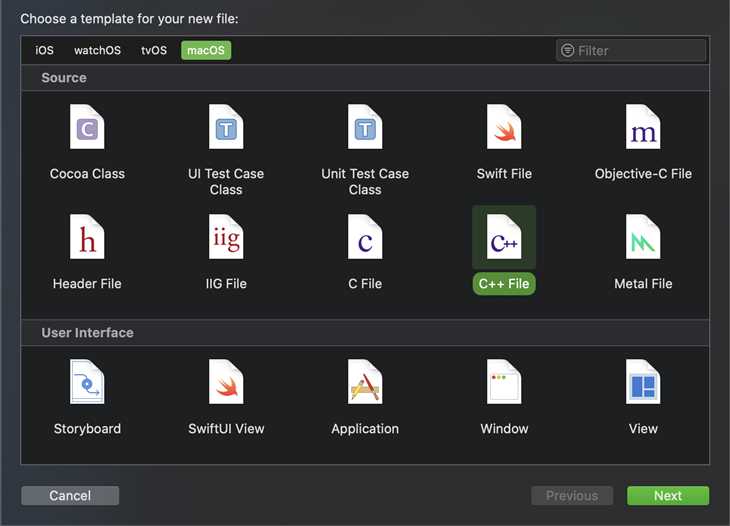Screen dimensions: 730x526
Task: Select the Cocoa Class template icon
Action: tap(87, 127)
